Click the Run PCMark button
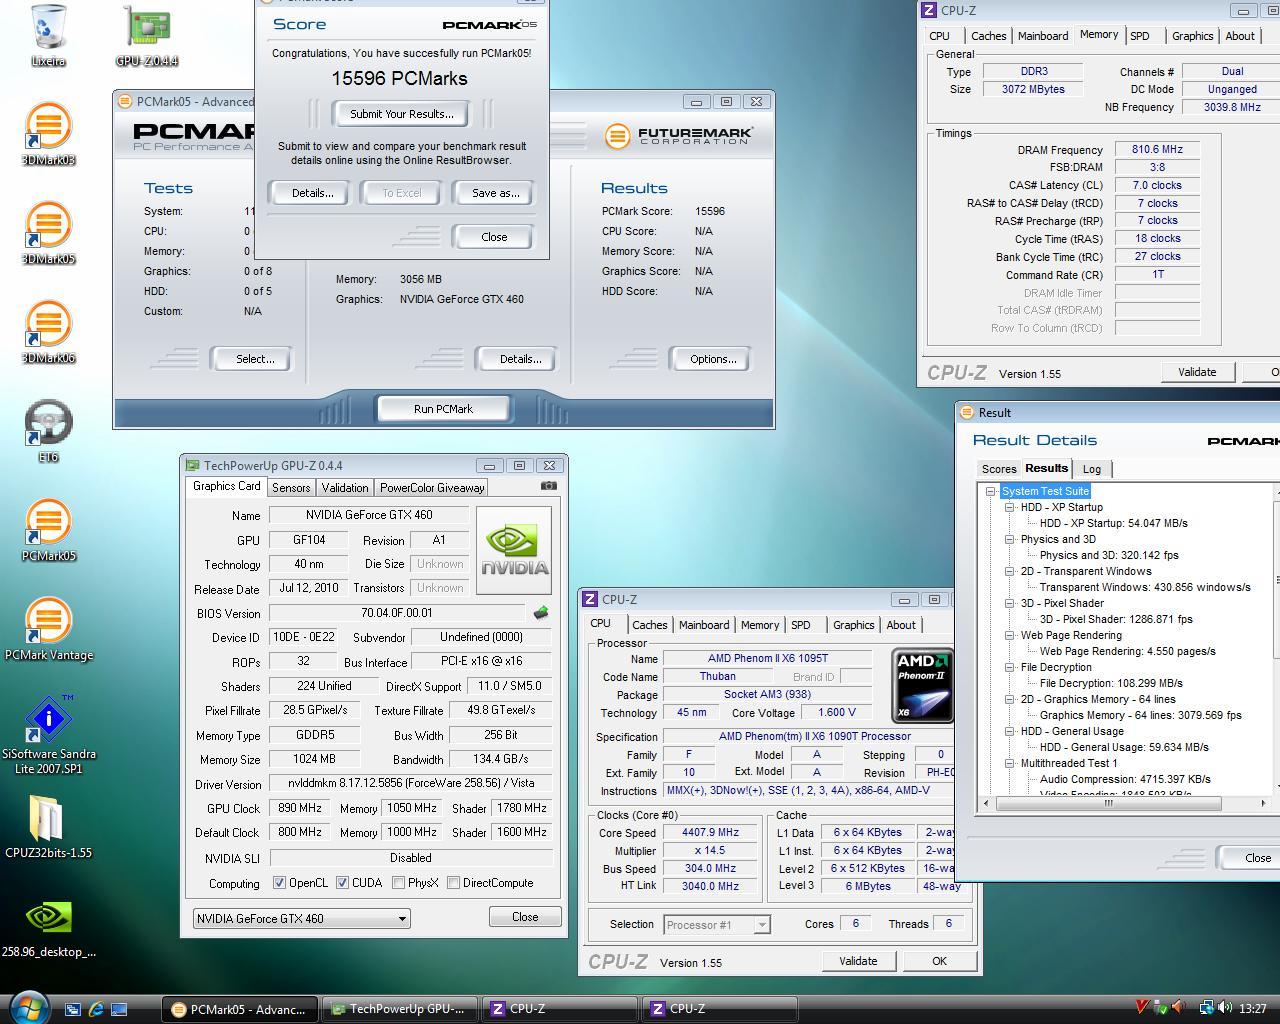The image size is (1280, 1024). tap(443, 409)
